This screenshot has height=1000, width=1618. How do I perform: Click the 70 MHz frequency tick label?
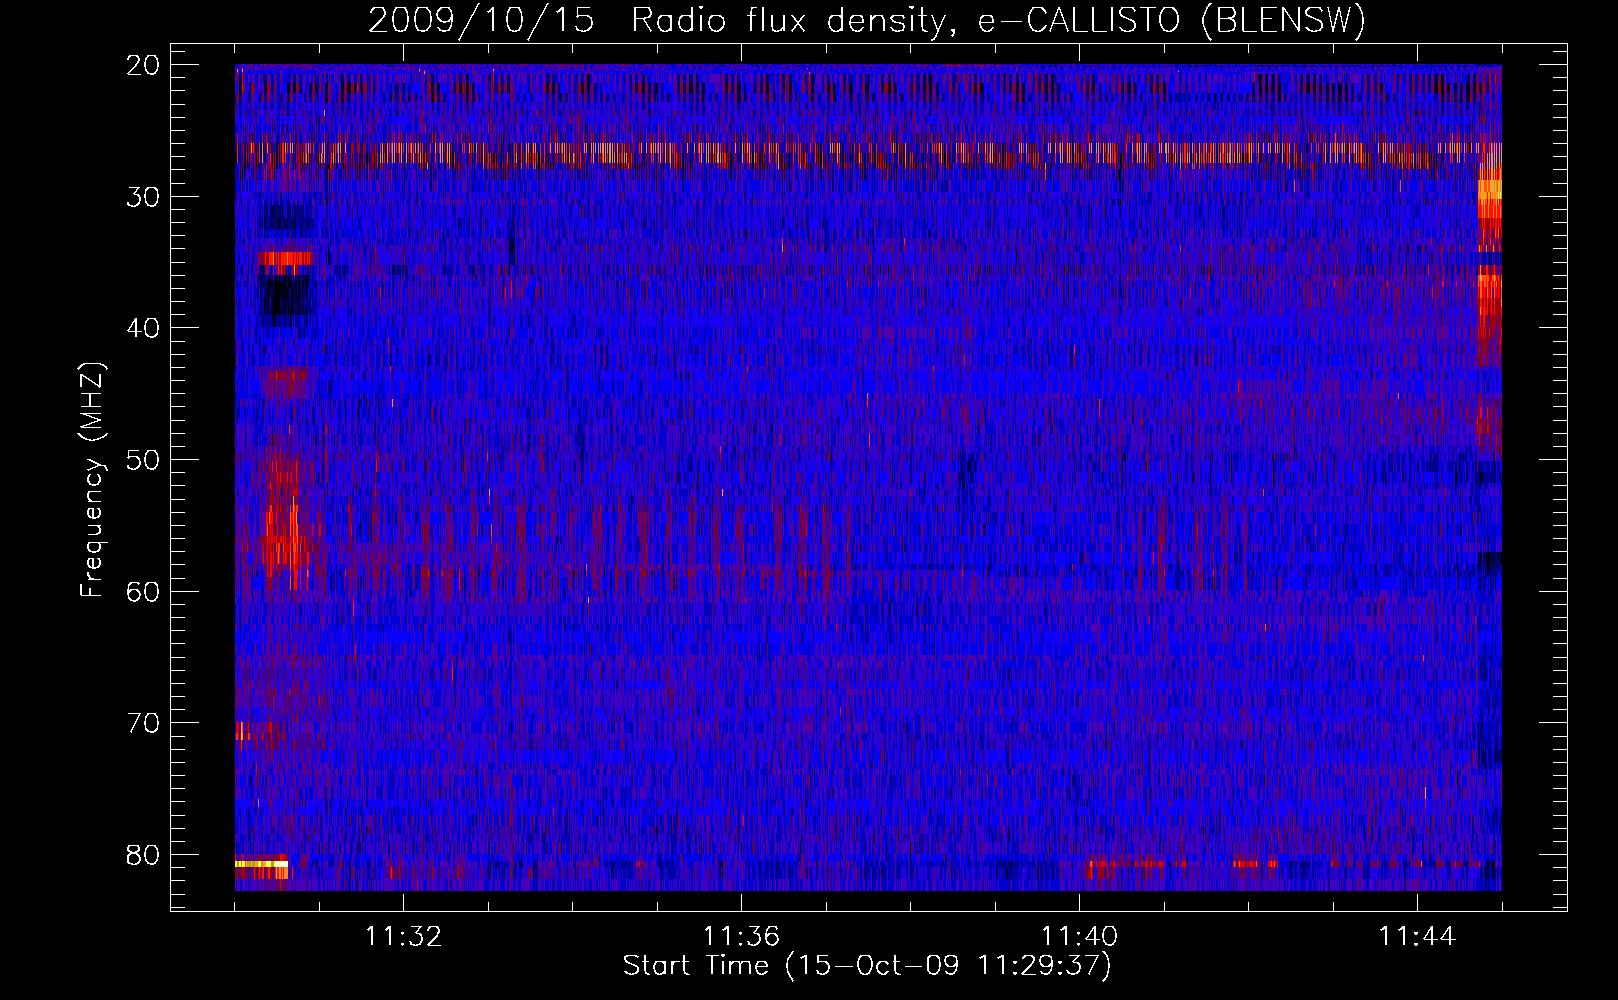click(144, 723)
